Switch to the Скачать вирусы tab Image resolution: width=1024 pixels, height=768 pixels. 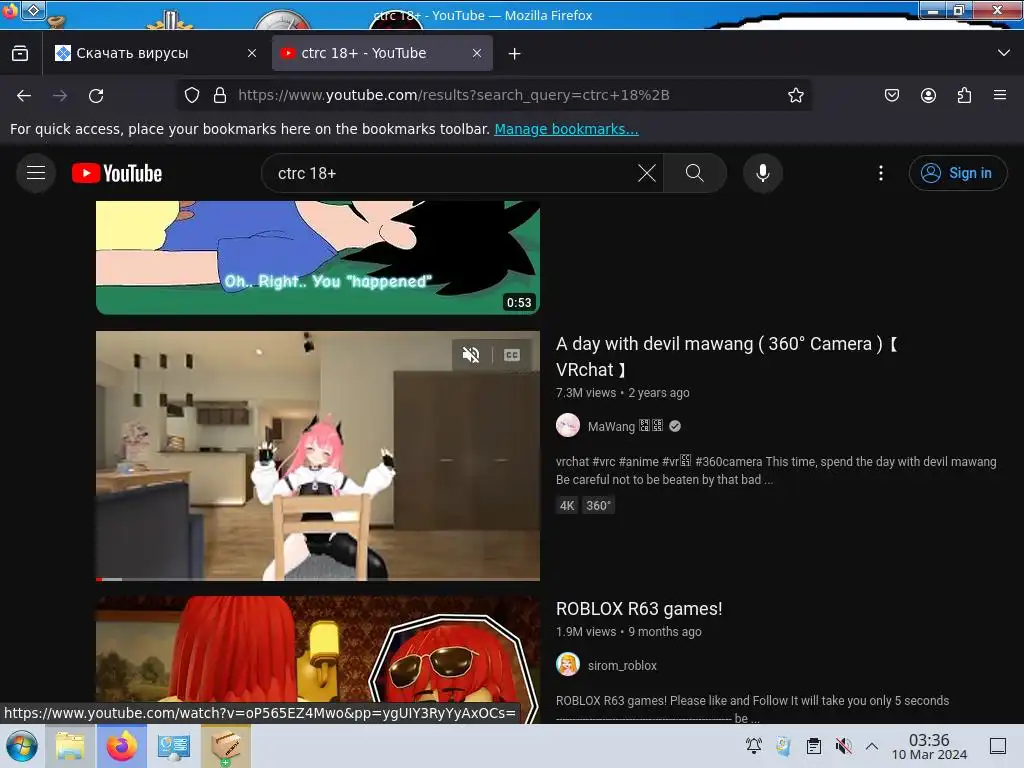tap(157, 53)
